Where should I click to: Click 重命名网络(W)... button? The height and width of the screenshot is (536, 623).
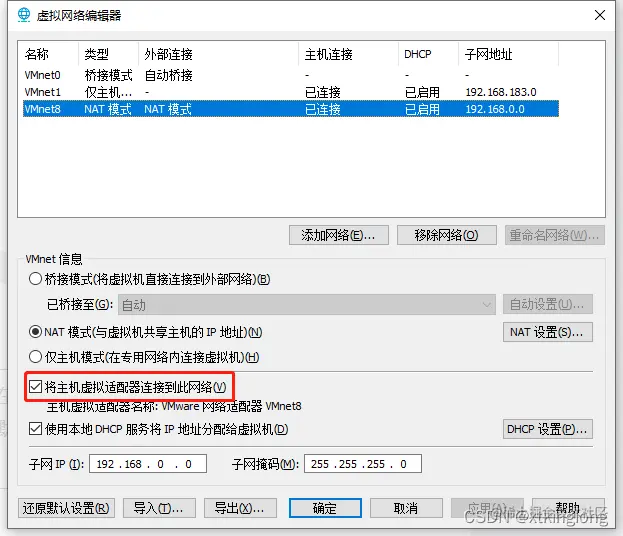pyautogui.click(x=555, y=235)
